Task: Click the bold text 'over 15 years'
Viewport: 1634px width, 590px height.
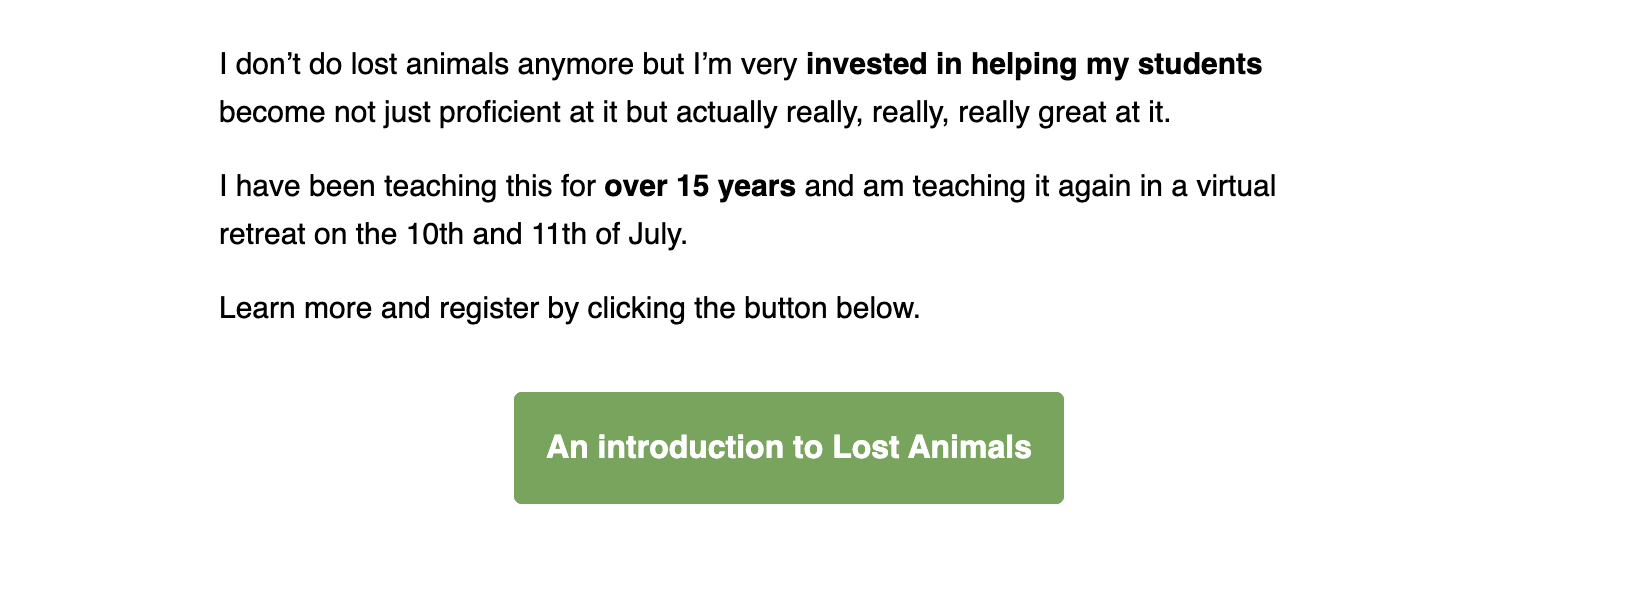Action: point(700,186)
